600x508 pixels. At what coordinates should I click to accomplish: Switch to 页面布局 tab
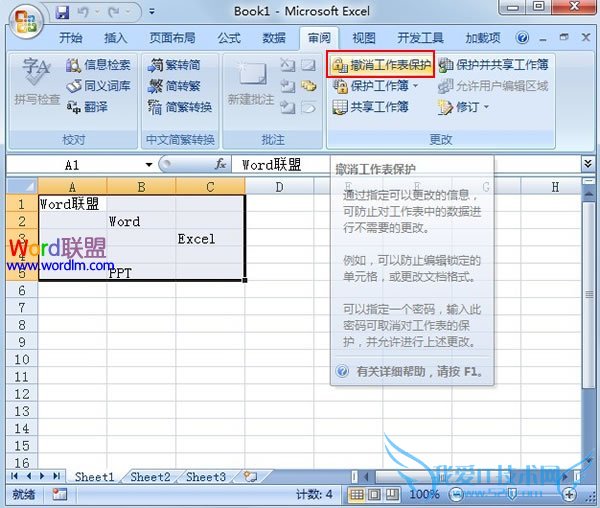pyautogui.click(x=172, y=38)
